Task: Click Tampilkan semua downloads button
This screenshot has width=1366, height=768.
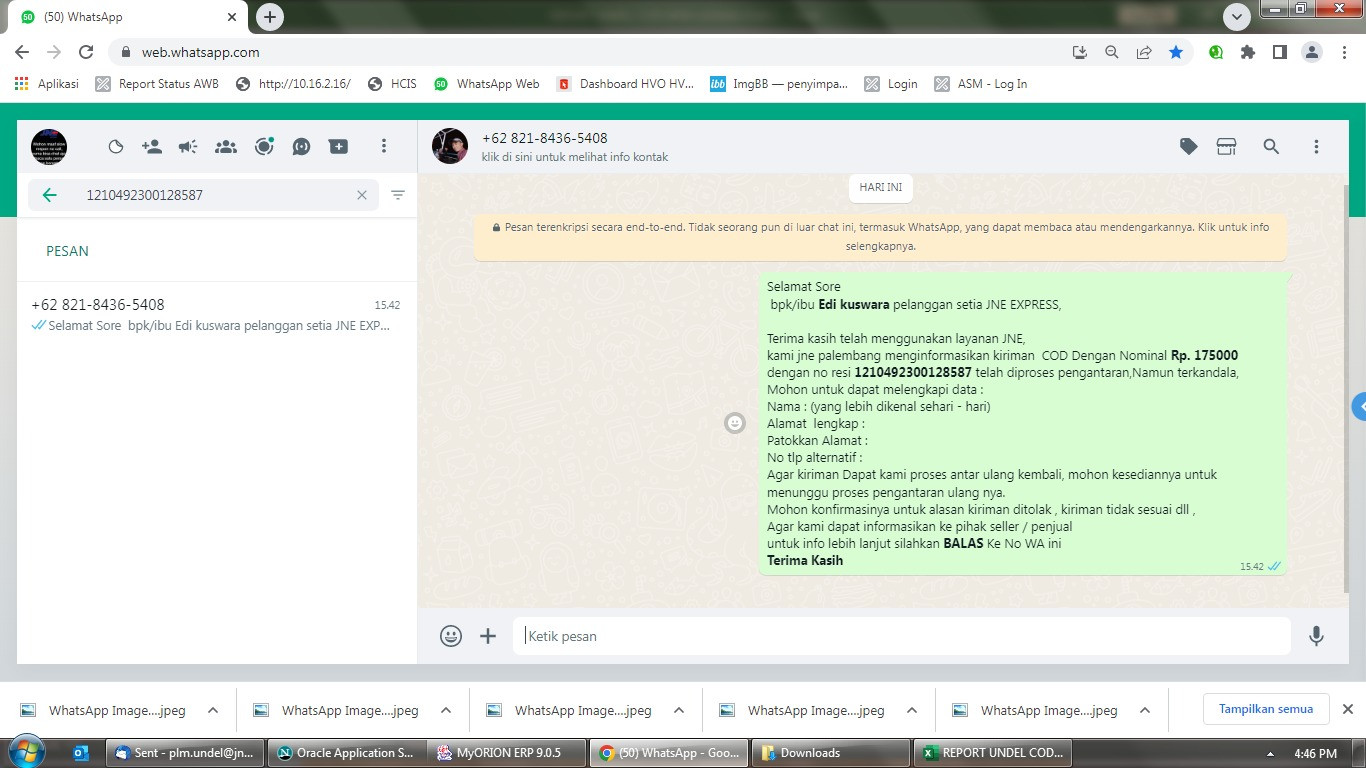Action: (1266, 709)
